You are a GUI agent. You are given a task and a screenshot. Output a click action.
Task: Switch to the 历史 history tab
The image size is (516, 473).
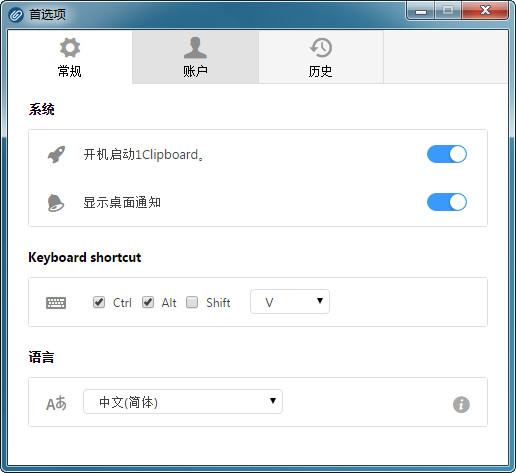pos(321,57)
